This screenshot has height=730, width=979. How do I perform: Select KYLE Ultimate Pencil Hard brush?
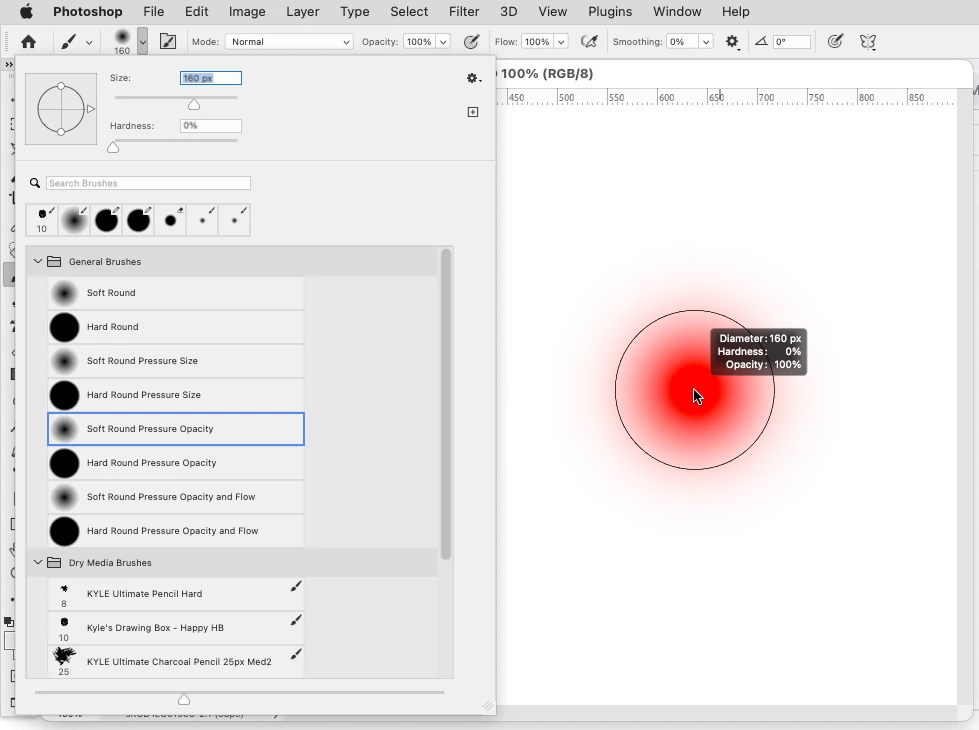pos(176,594)
